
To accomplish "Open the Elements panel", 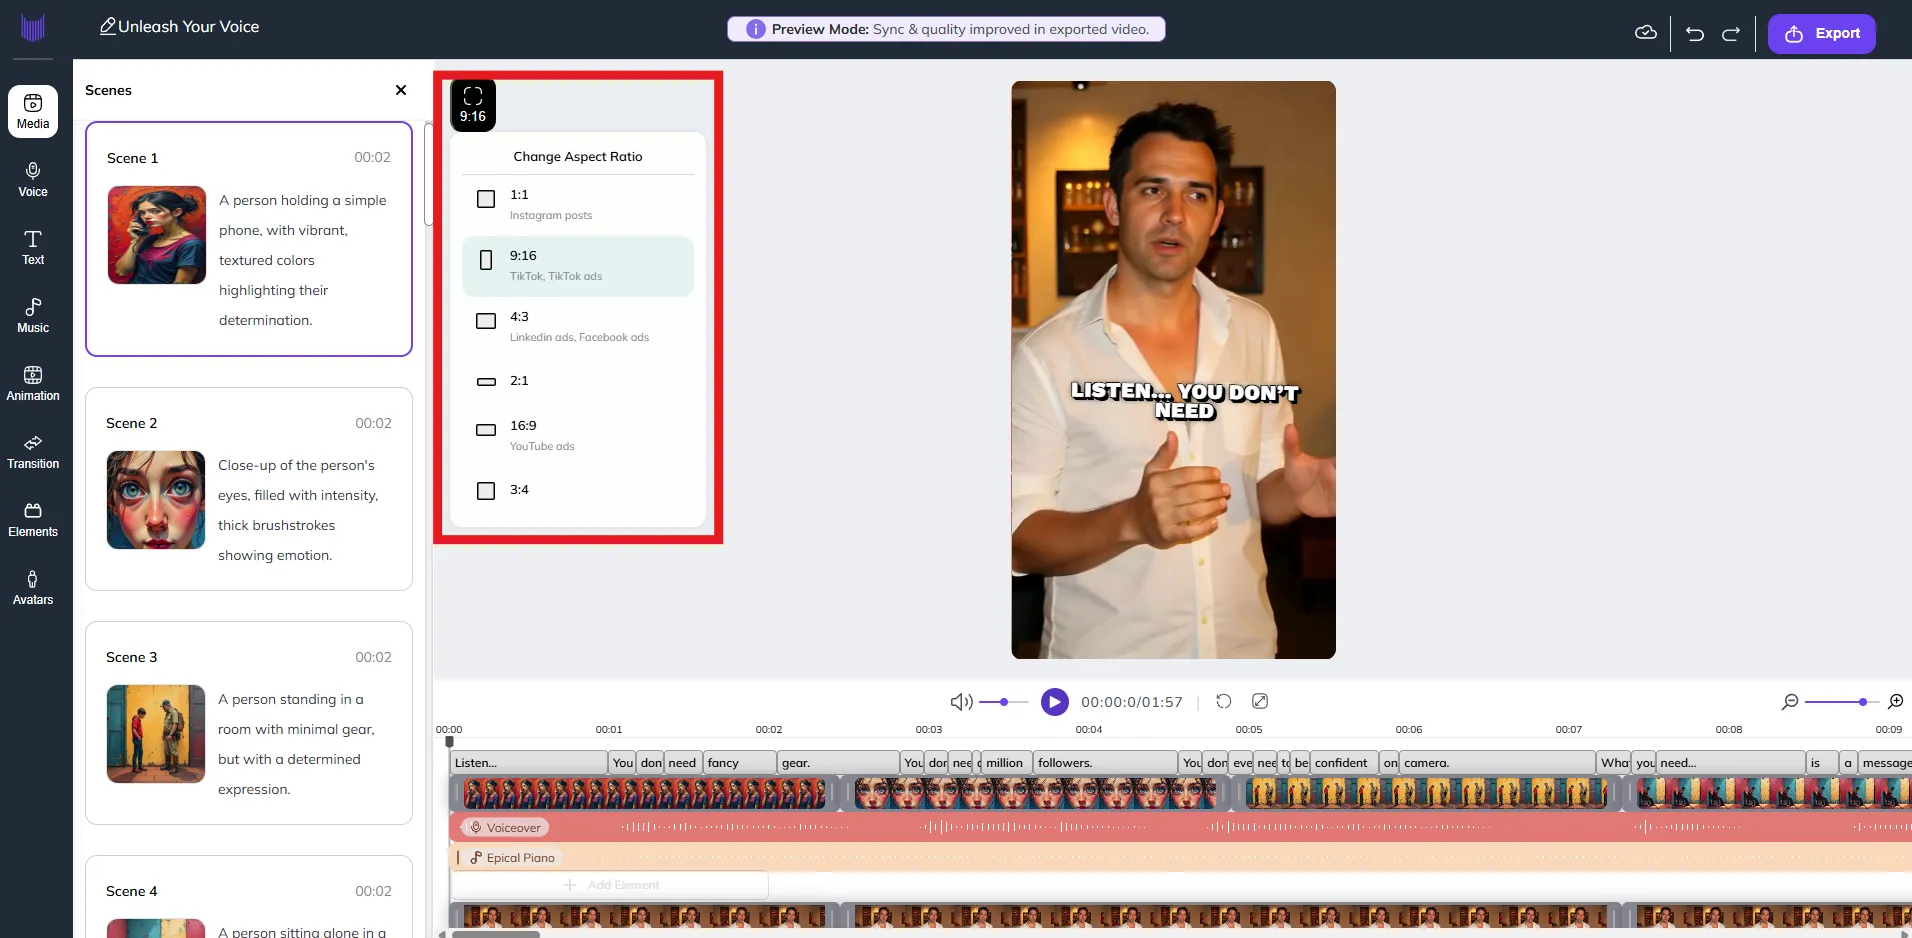I will (33, 519).
